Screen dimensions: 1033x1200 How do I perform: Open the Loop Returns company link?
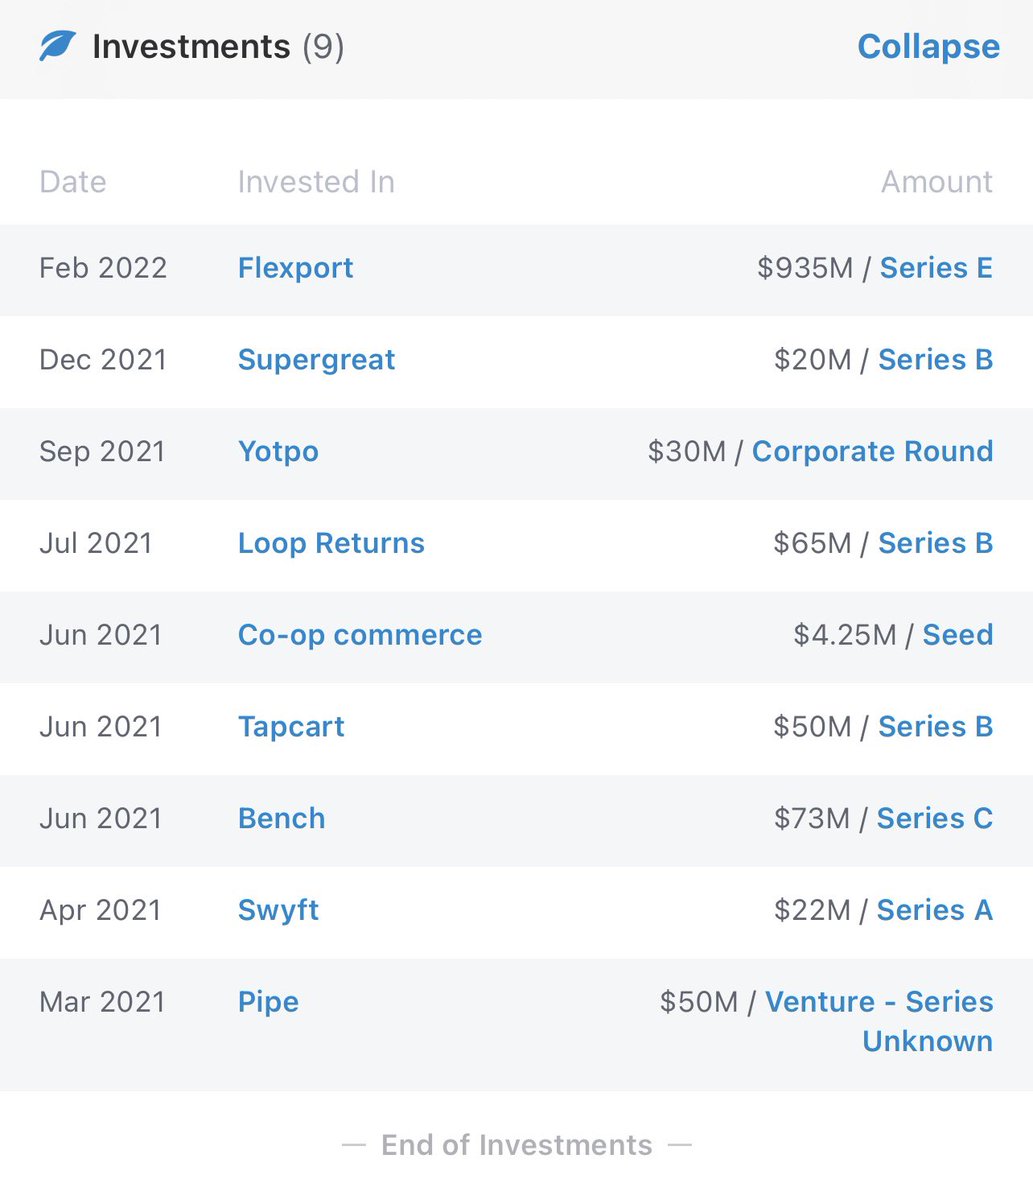coord(331,543)
